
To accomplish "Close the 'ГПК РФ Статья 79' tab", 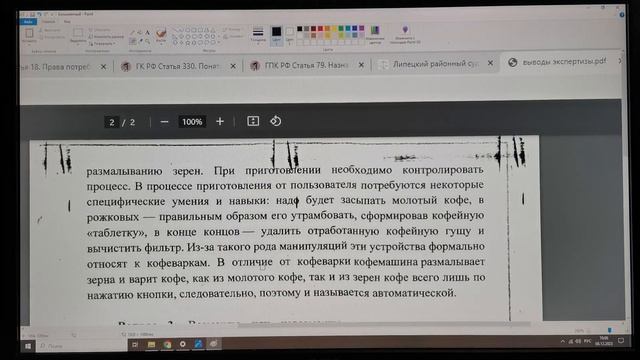I will tap(361, 65).
